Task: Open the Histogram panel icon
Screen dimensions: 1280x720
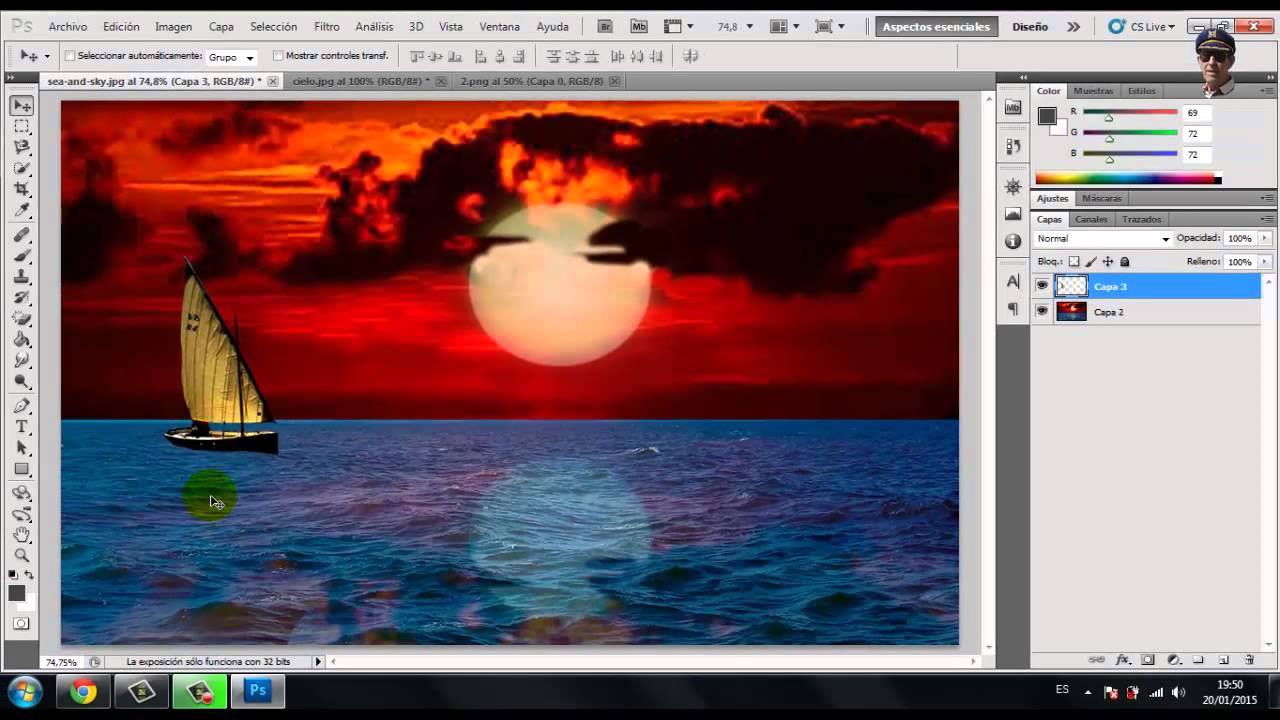Action: (1013, 213)
